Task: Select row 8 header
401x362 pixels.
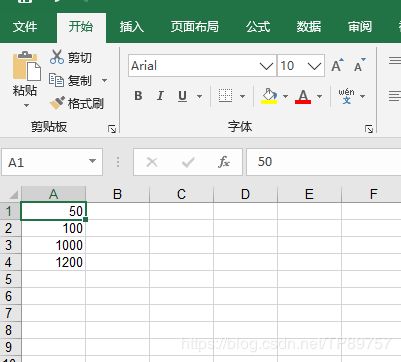Action: pos(10,330)
